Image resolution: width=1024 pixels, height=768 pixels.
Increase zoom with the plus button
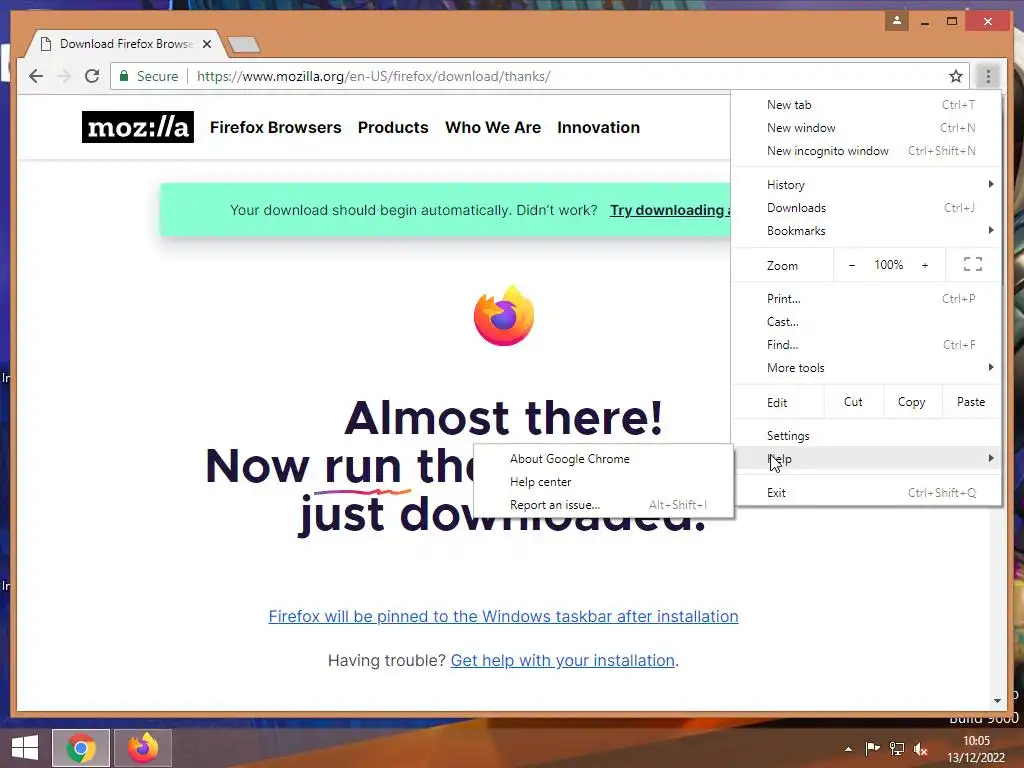925,265
